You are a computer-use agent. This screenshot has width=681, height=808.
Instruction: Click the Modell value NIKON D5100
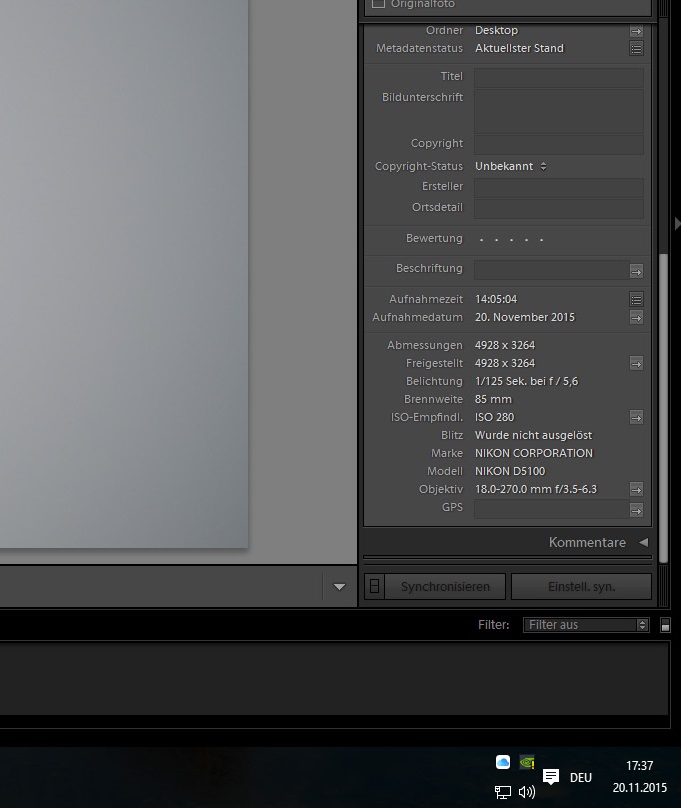click(x=509, y=472)
